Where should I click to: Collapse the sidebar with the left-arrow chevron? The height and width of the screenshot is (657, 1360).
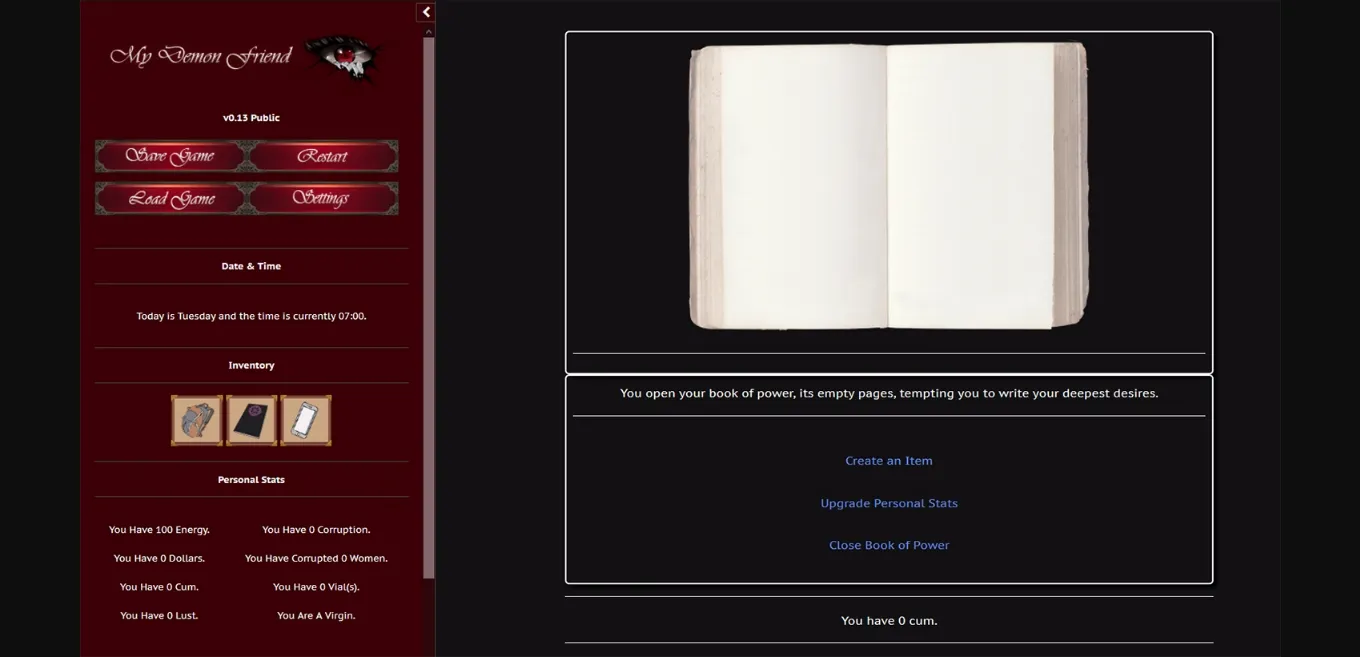click(x=425, y=12)
